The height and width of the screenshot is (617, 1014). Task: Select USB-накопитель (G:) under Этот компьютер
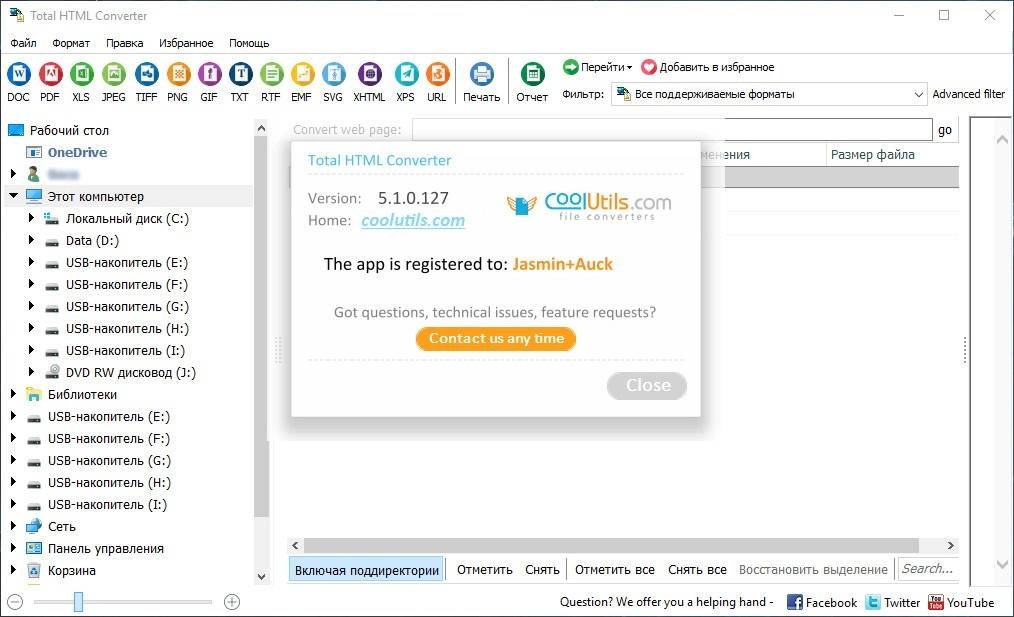[x=127, y=307]
